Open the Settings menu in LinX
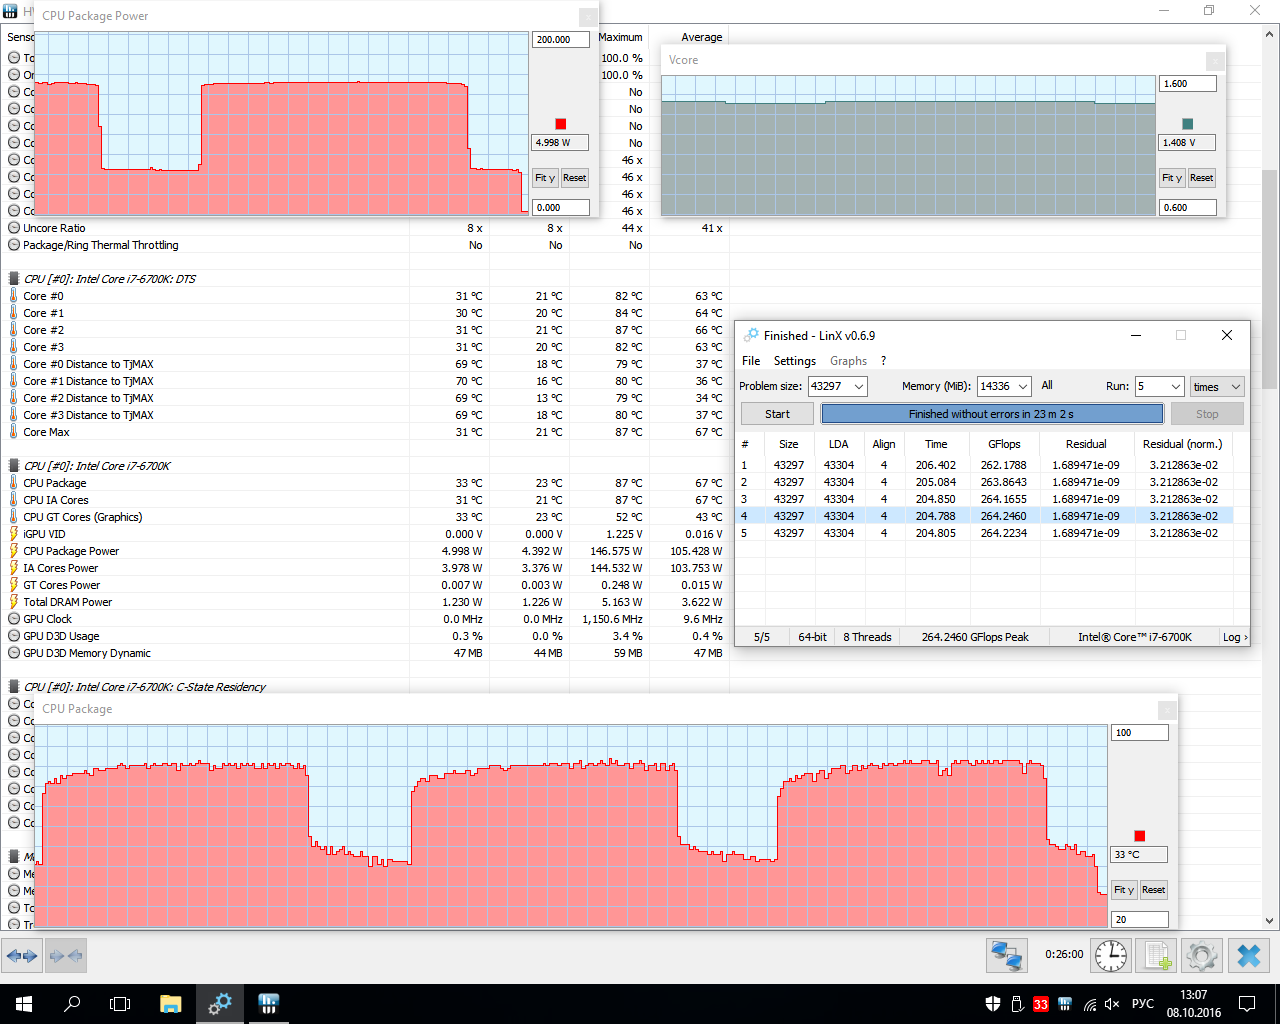 coord(795,361)
